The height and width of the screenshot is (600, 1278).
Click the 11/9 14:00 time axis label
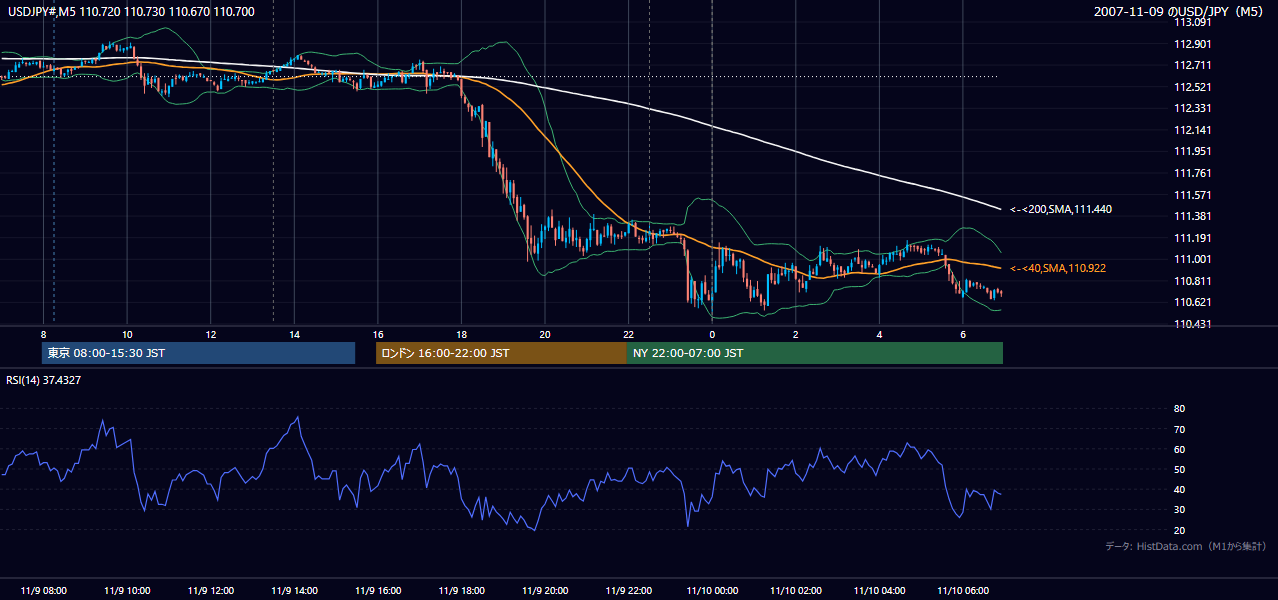point(295,591)
